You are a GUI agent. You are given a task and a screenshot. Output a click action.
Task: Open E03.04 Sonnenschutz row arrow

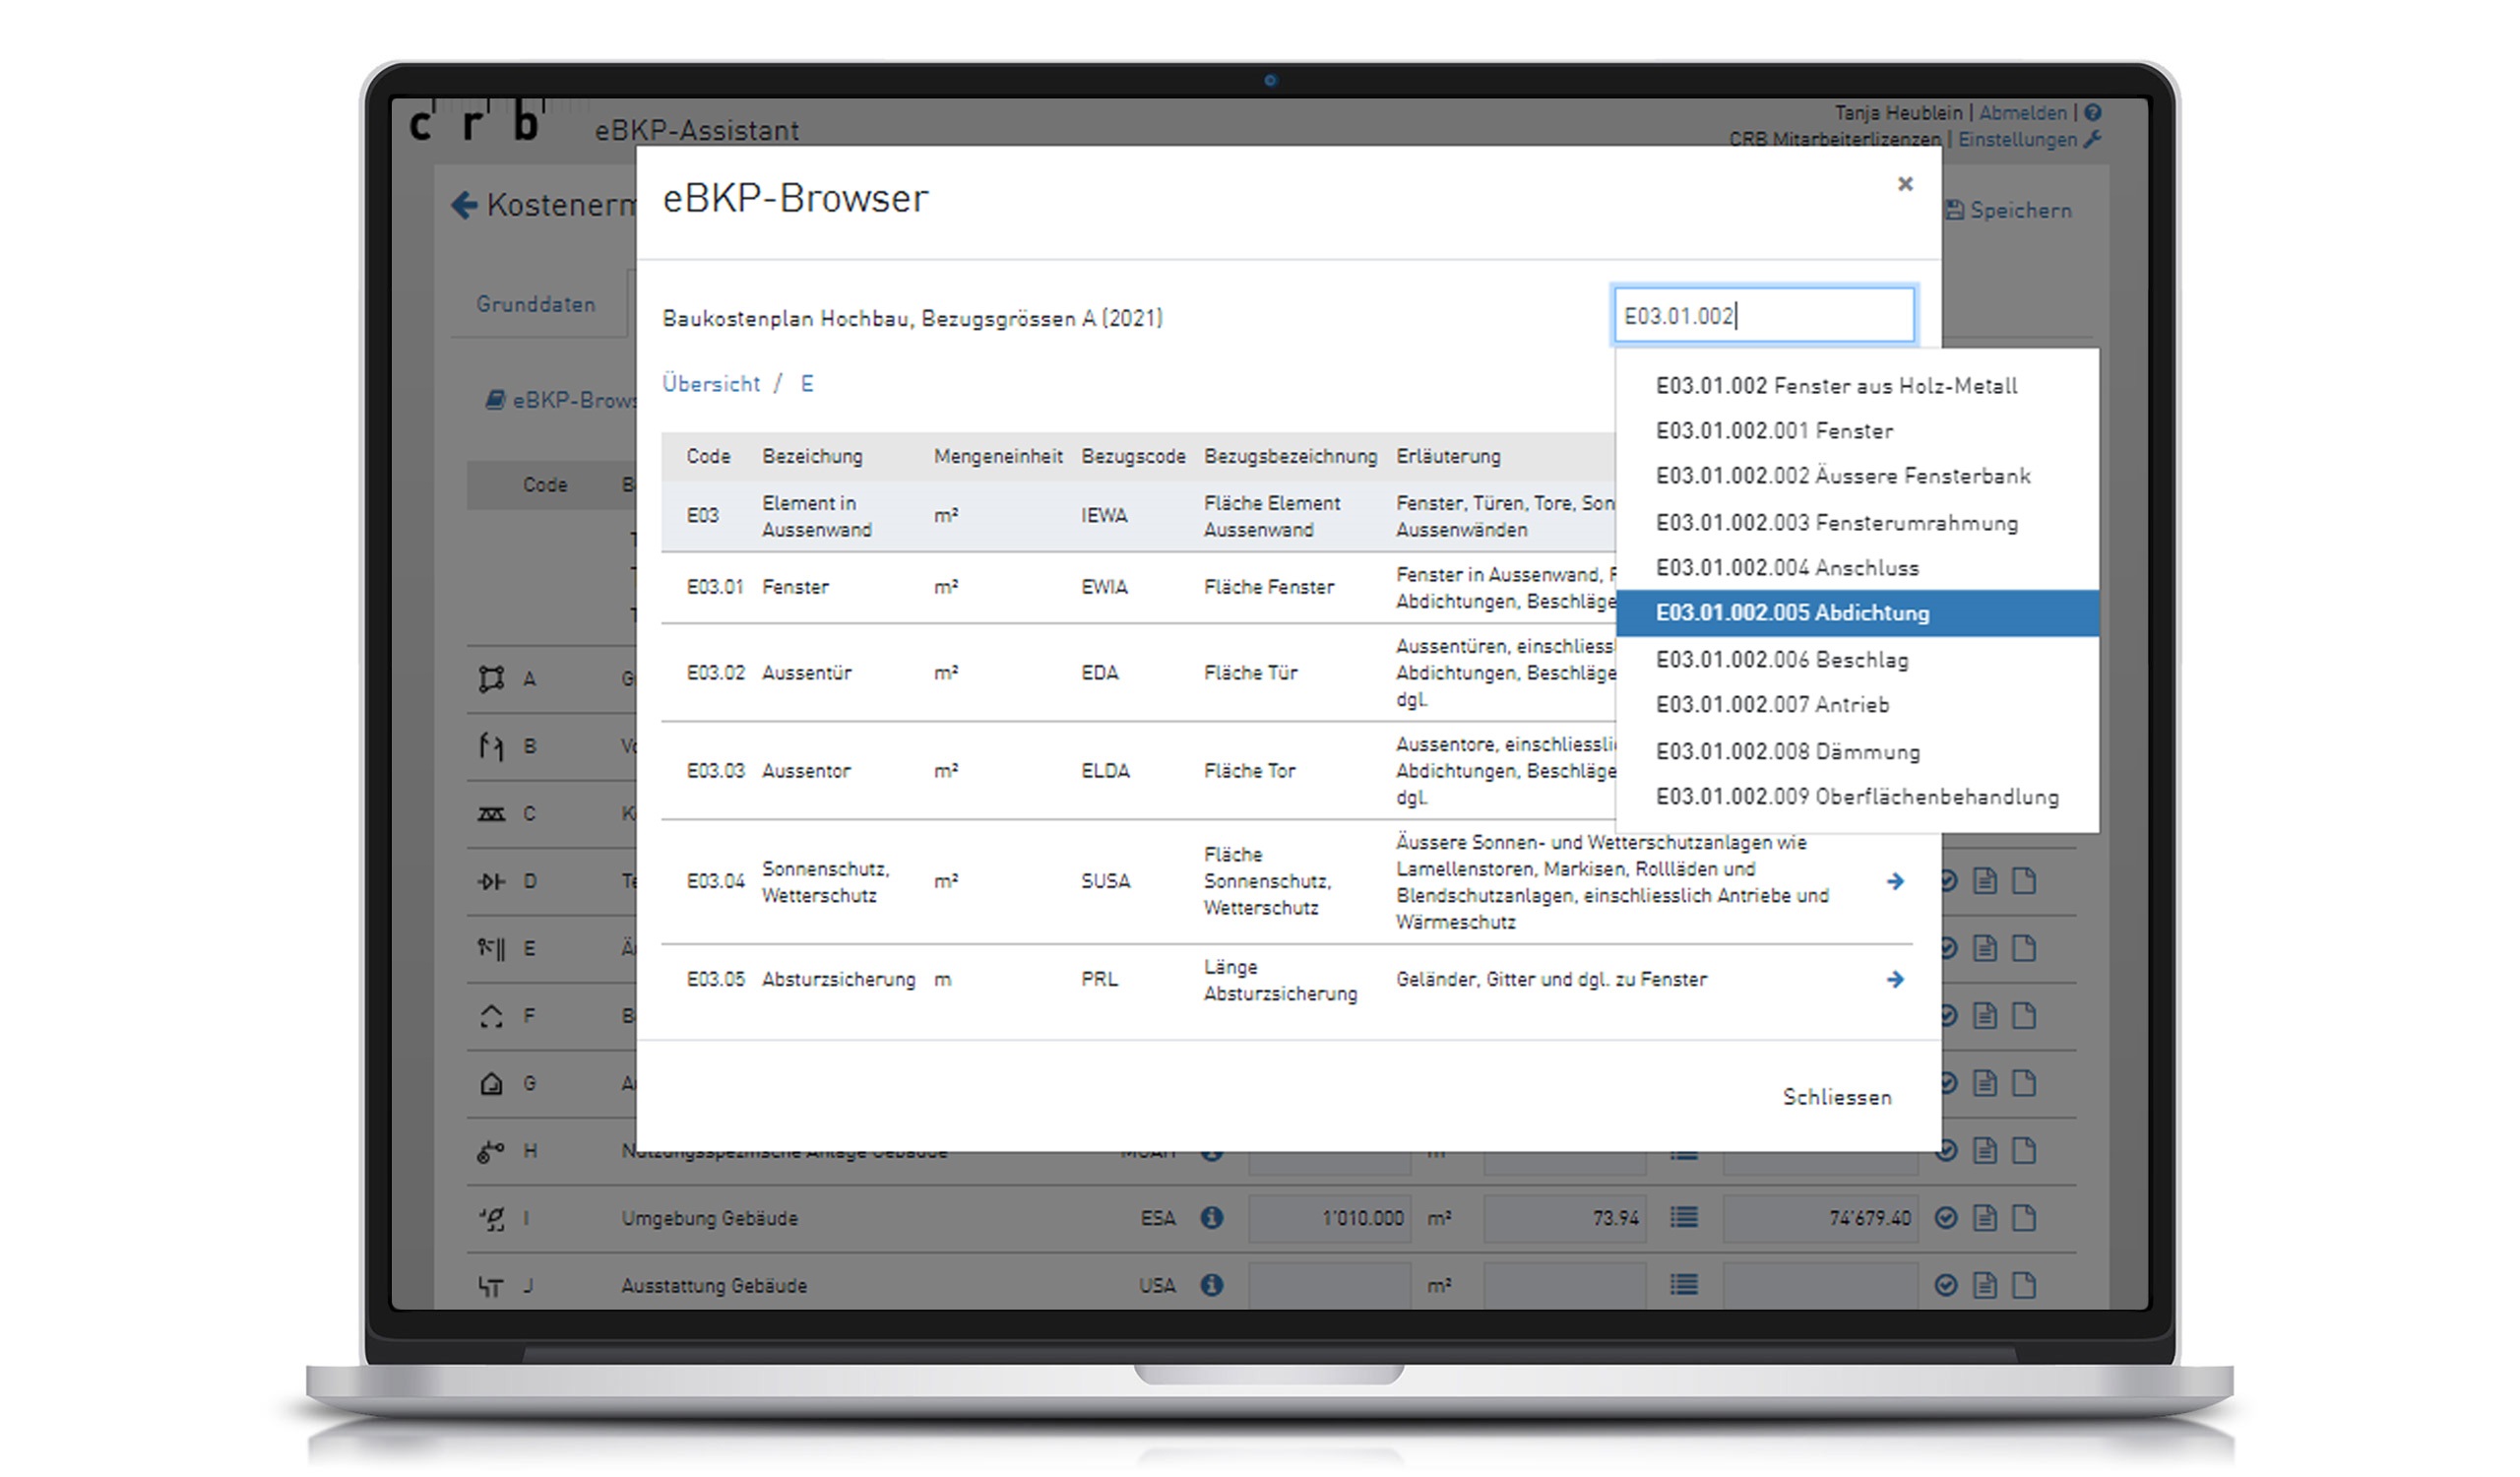point(1895,881)
